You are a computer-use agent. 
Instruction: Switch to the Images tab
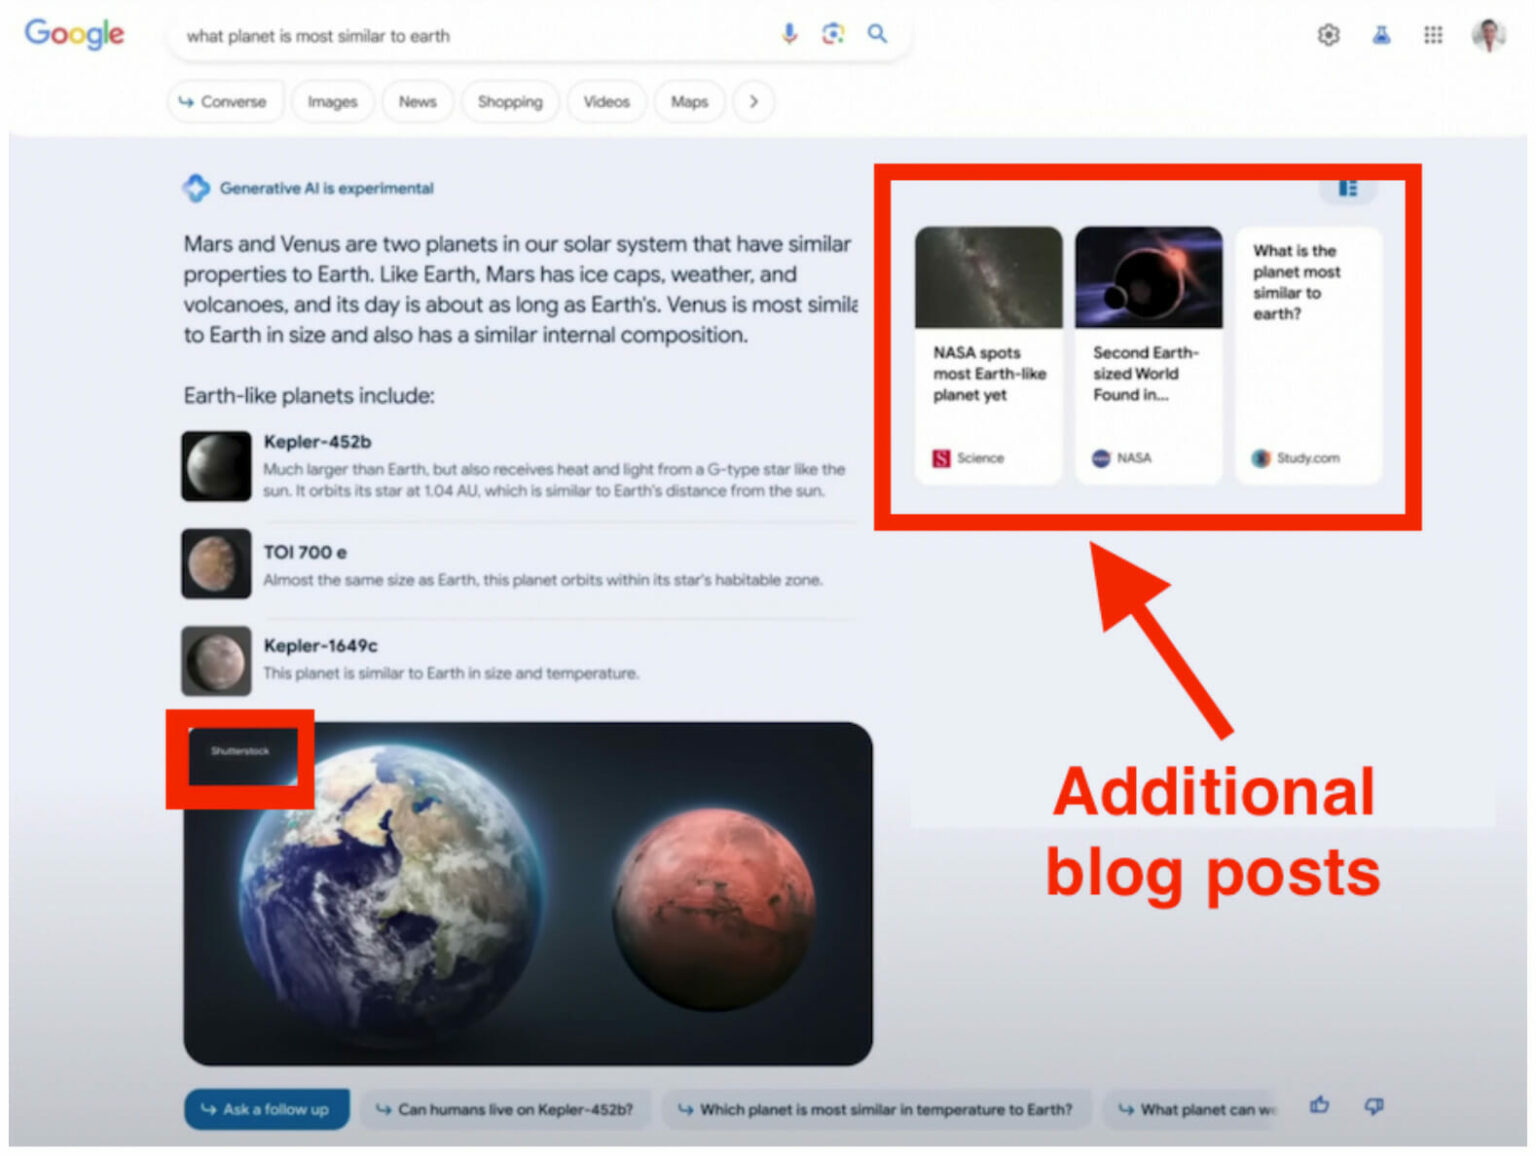tap(332, 101)
